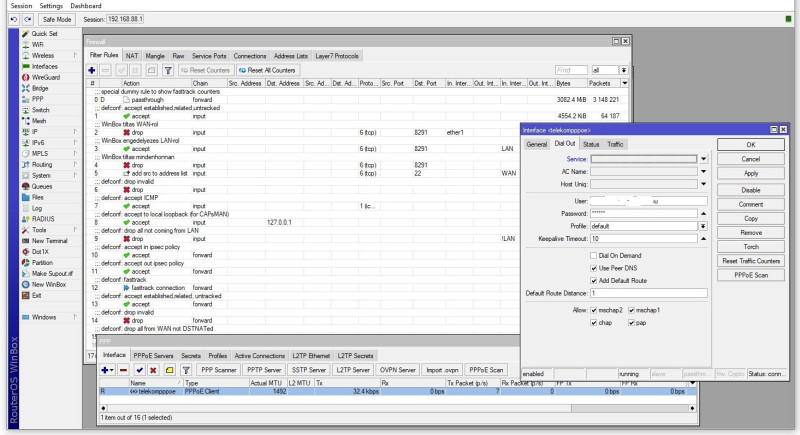Click the PPP window horizontal scrollbar
Screen dimensions: 800x435
[x=338, y=408]
